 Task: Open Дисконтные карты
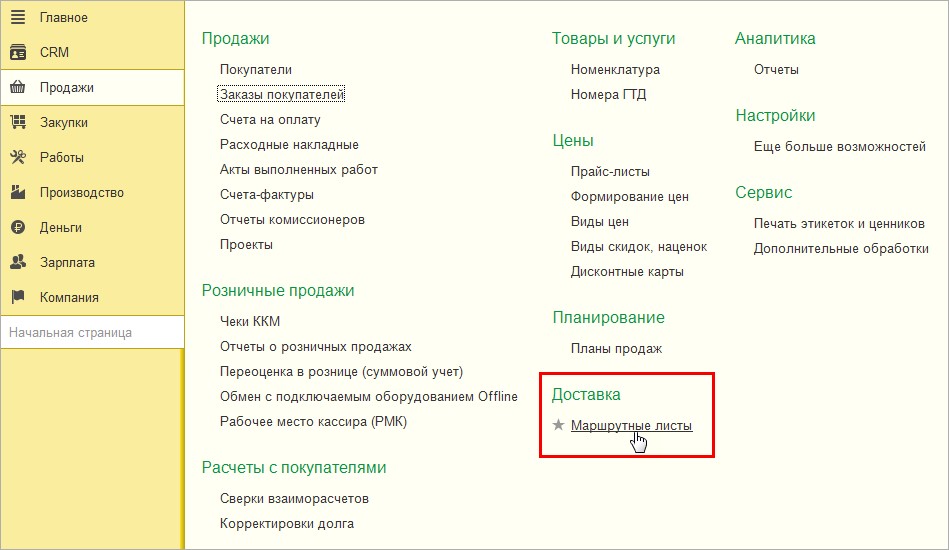coord(627,272)
